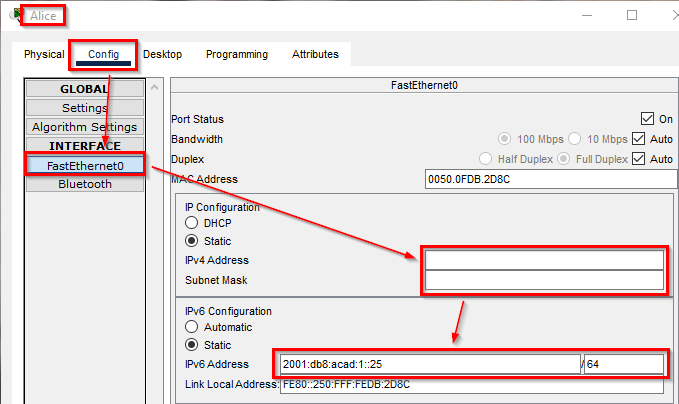The image size is (679, 404).
Task: Click the Link Local Address field
Action: (472, 384)
